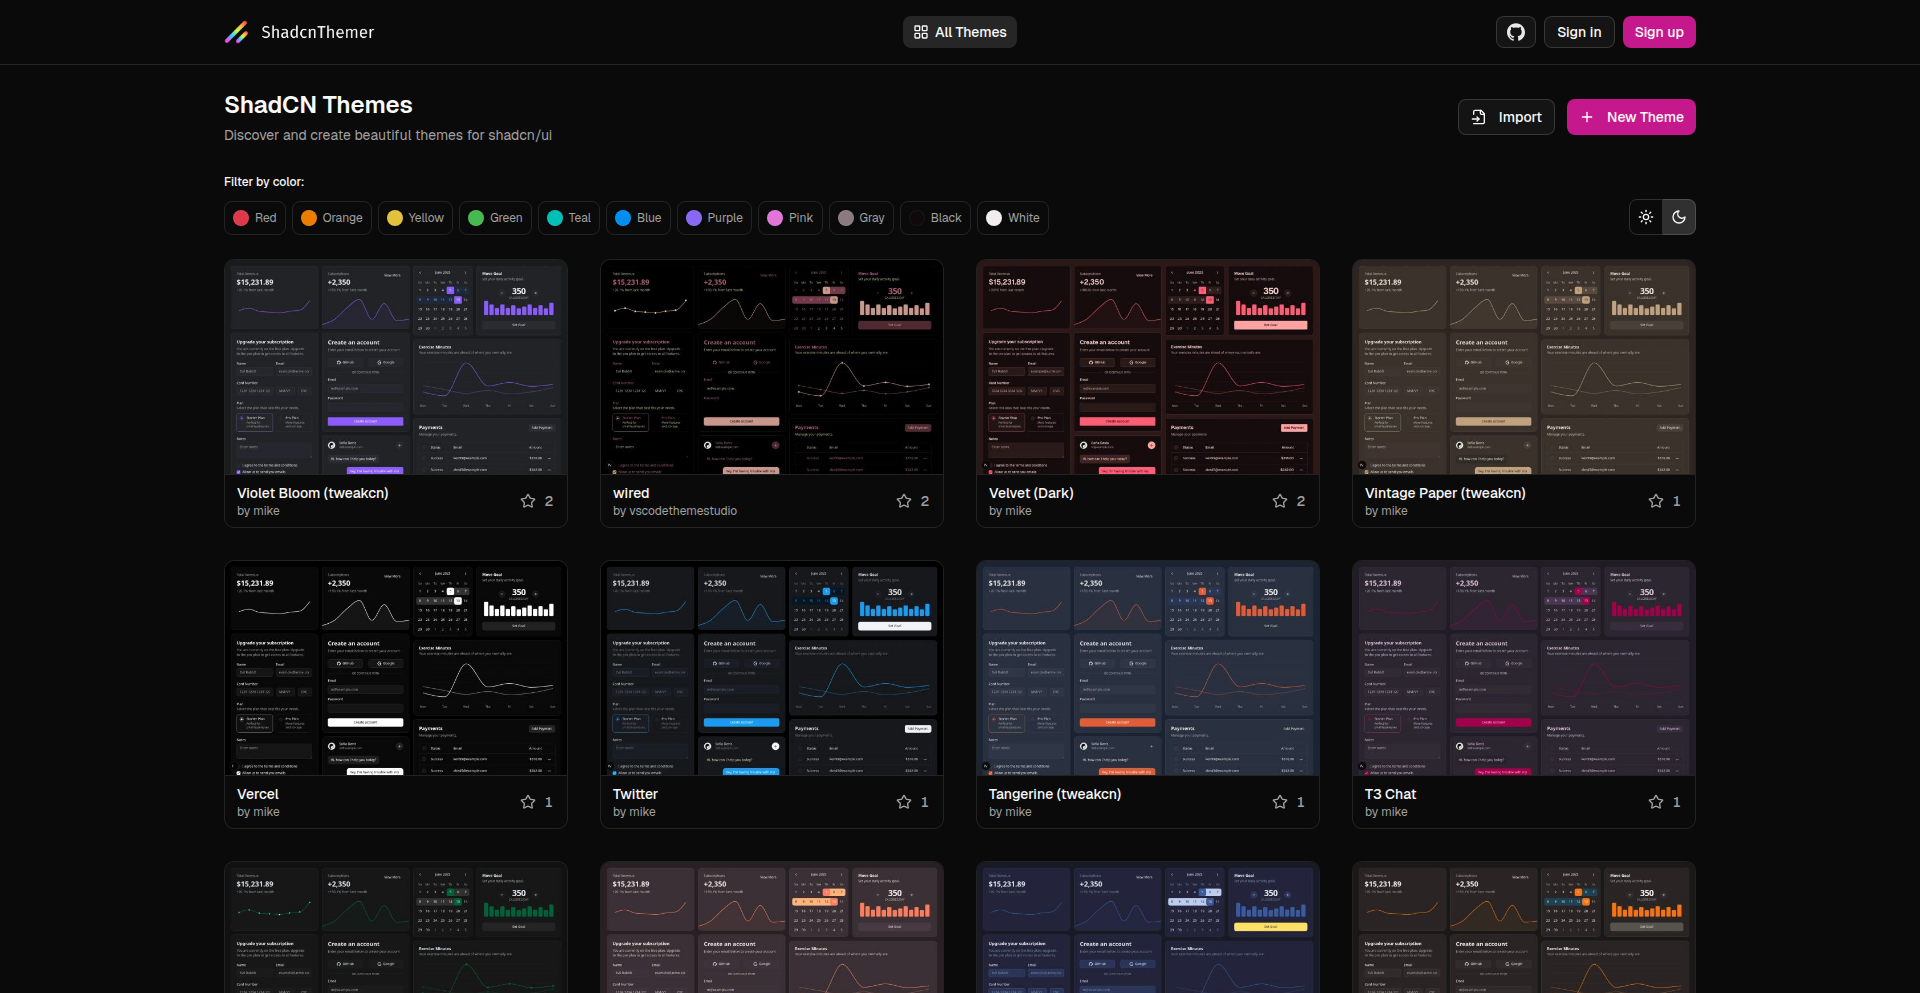
Task: Open the Twitter theme preview thumbnail
Action: pyautogui.click(x=772, y=669)
